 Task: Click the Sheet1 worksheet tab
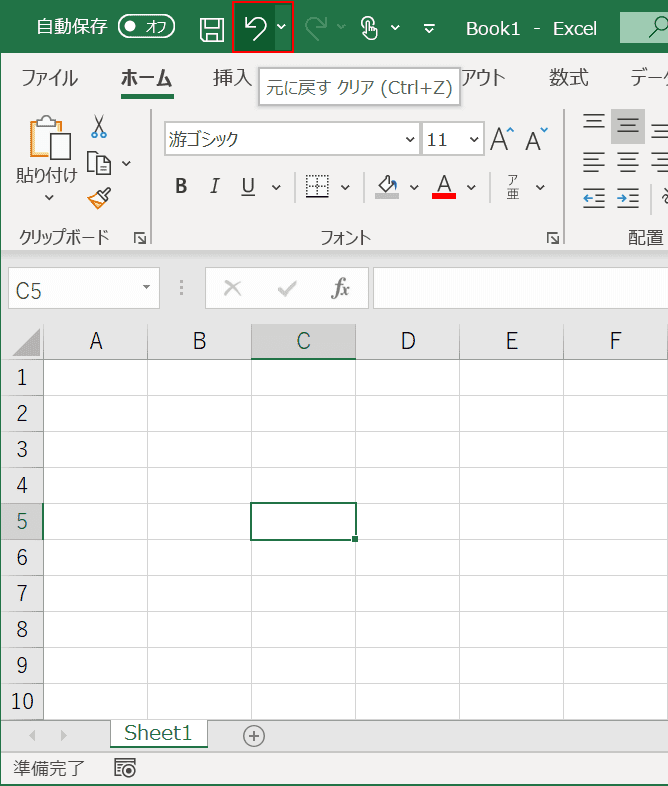pyautogui.click(x=158, y=734)
